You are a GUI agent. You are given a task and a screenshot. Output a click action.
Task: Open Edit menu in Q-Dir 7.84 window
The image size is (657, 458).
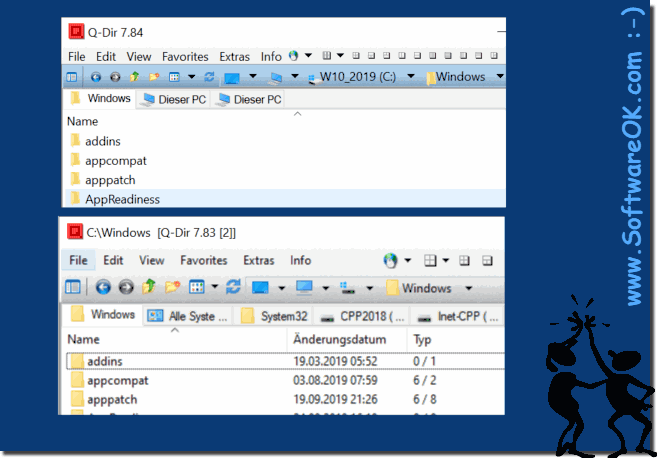tap(106, 56)
